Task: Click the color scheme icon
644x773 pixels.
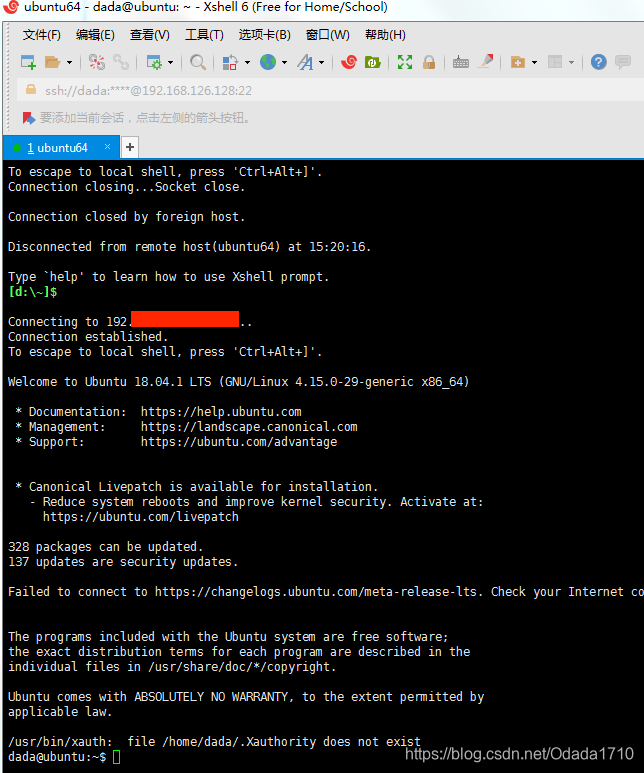Action: [230, 62]
